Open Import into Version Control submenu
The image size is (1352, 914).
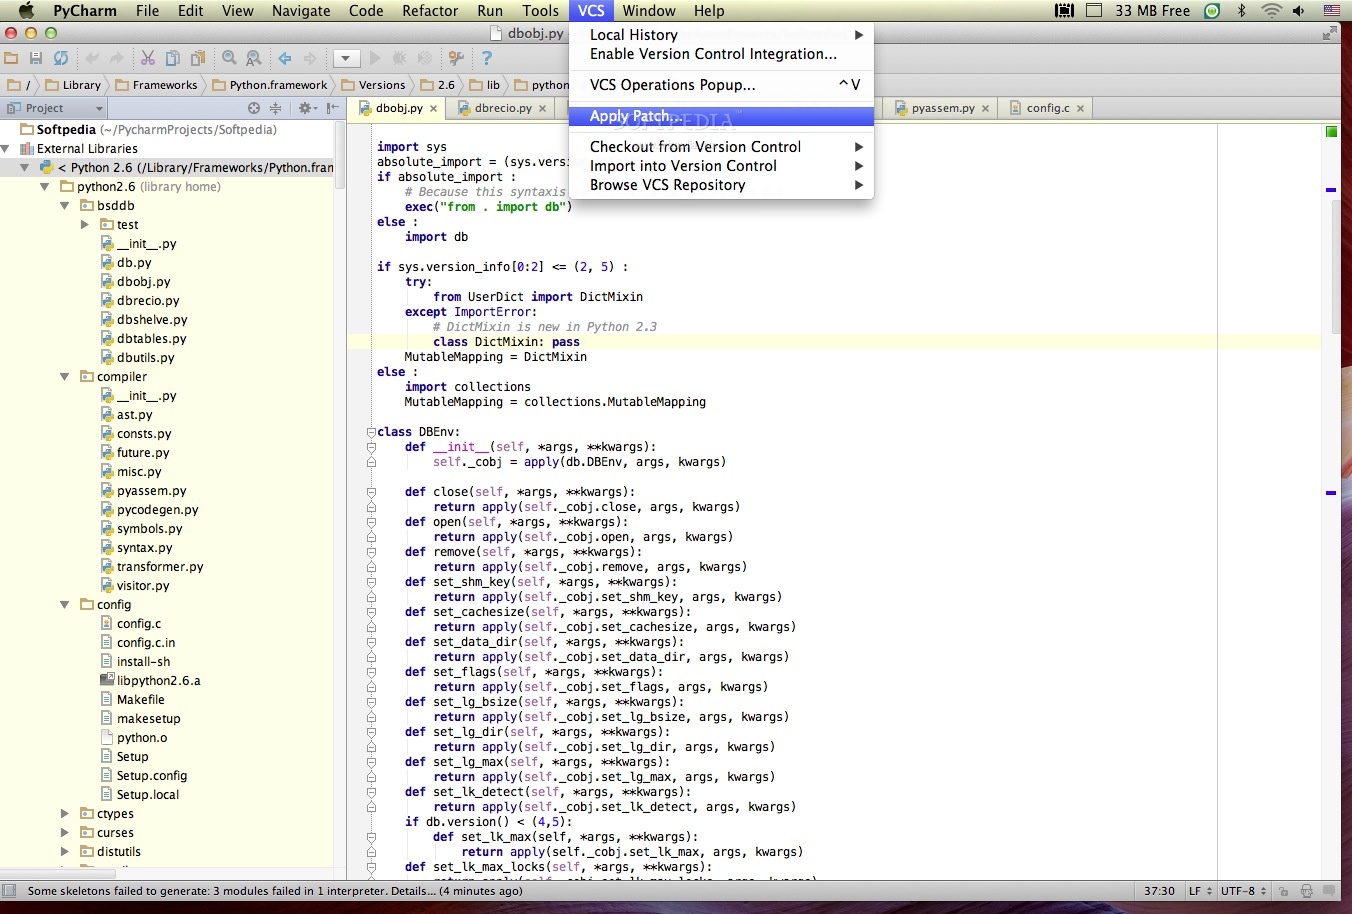click(x=721, y=166)
